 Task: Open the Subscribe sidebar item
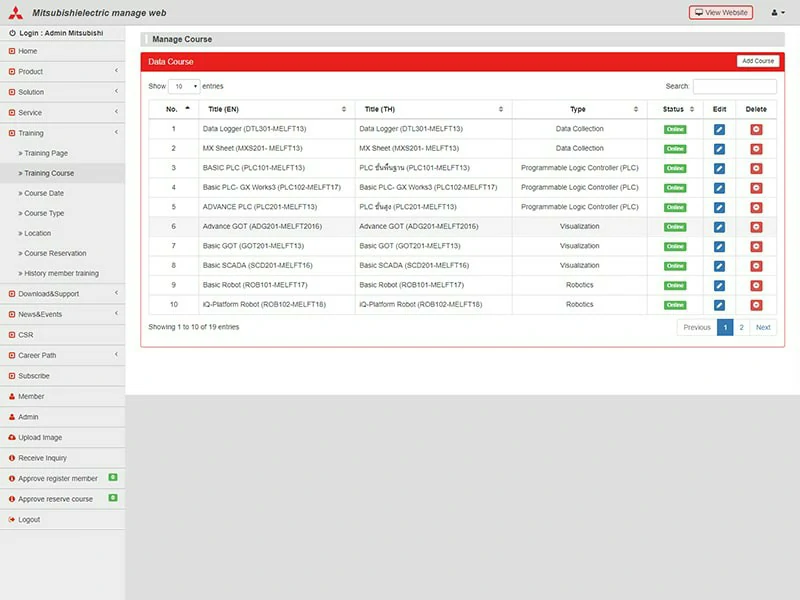62,376
